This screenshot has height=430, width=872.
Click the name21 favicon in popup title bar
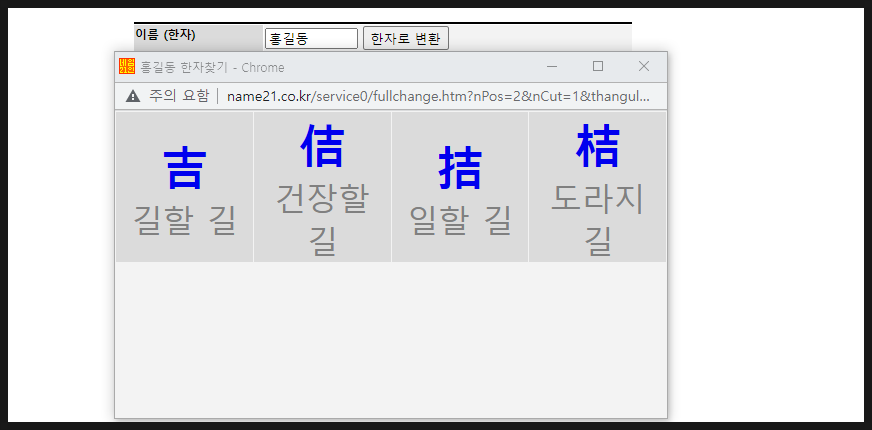point(127,67)
